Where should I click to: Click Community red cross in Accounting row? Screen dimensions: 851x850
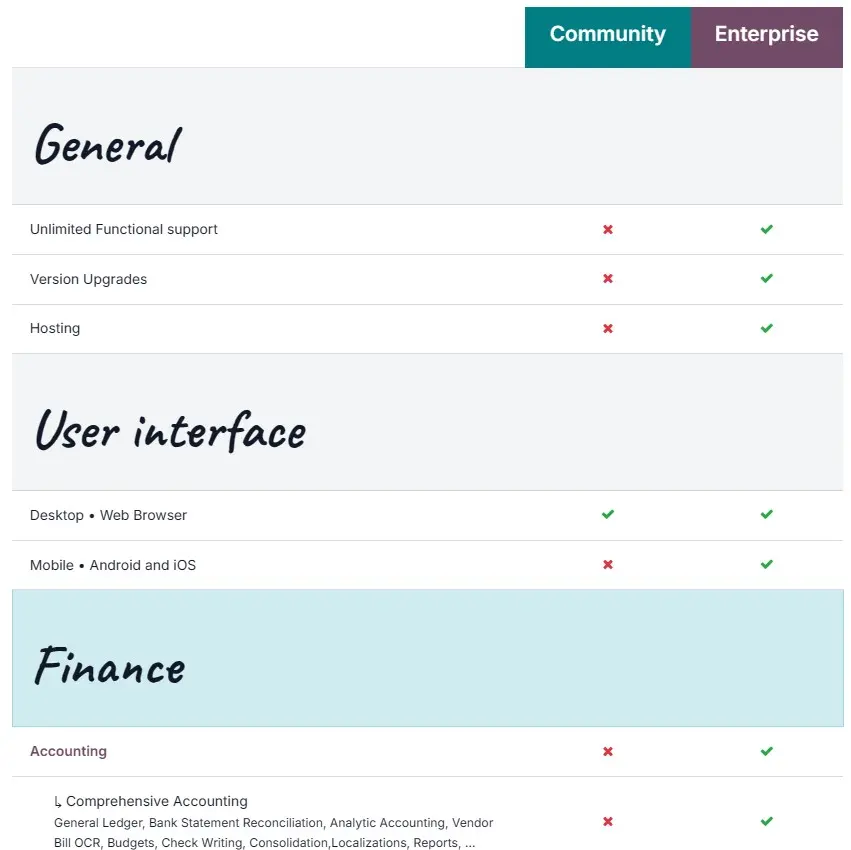pyautogui.click(x=607, y=751)
